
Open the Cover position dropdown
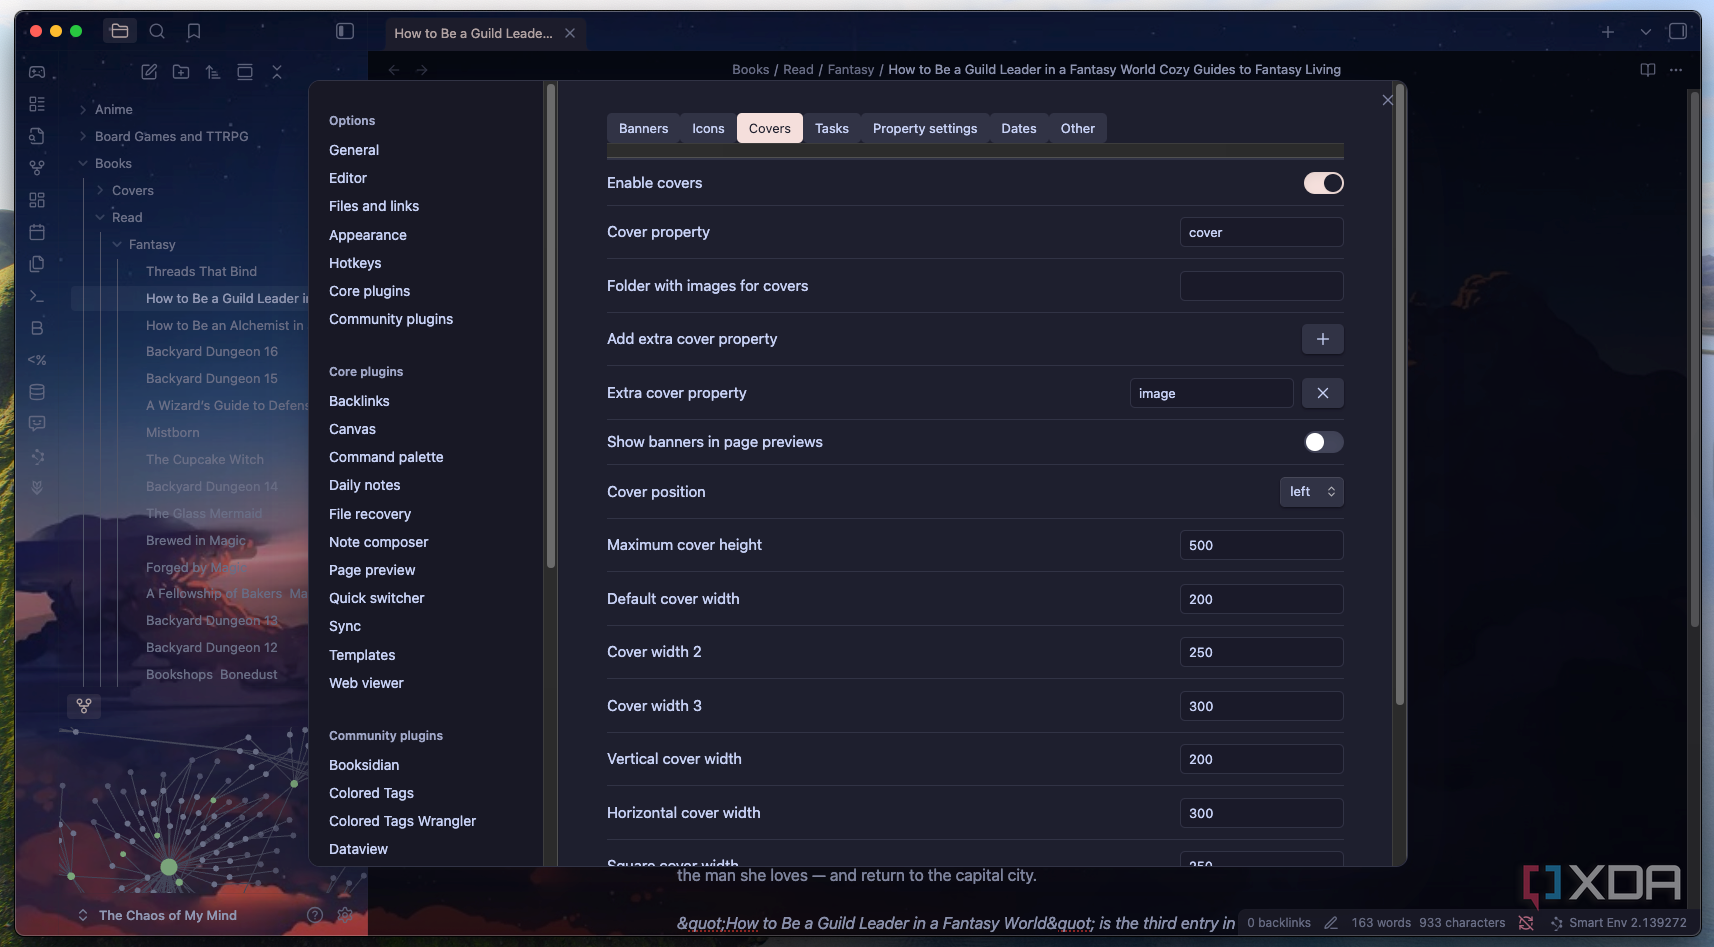click(1311, 492)
